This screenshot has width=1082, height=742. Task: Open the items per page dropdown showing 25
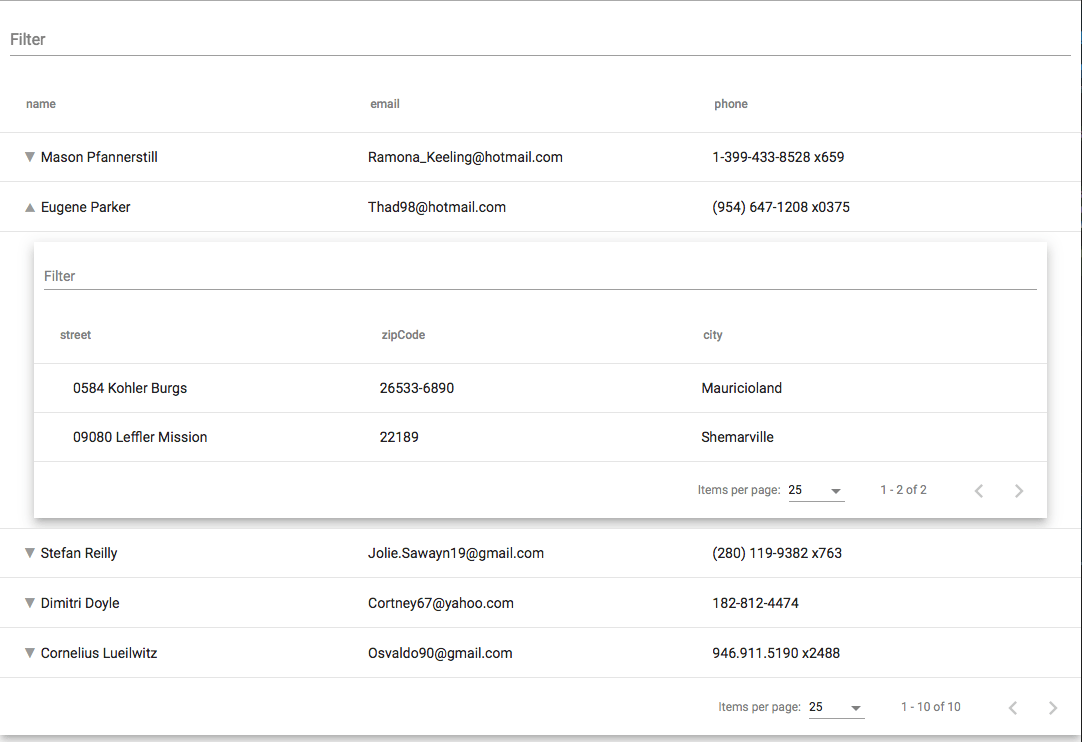(837, 707)
